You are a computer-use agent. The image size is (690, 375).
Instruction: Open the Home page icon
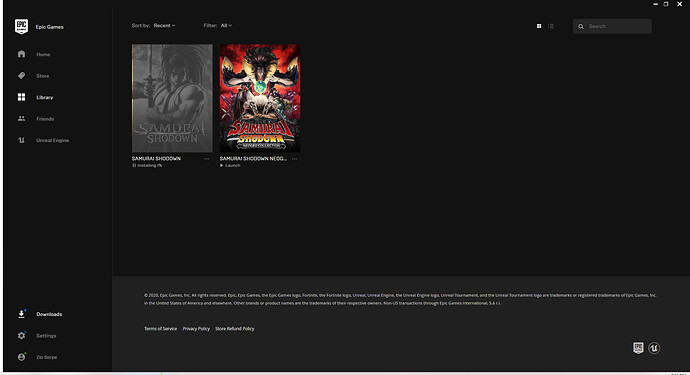(x=21, y=54)
